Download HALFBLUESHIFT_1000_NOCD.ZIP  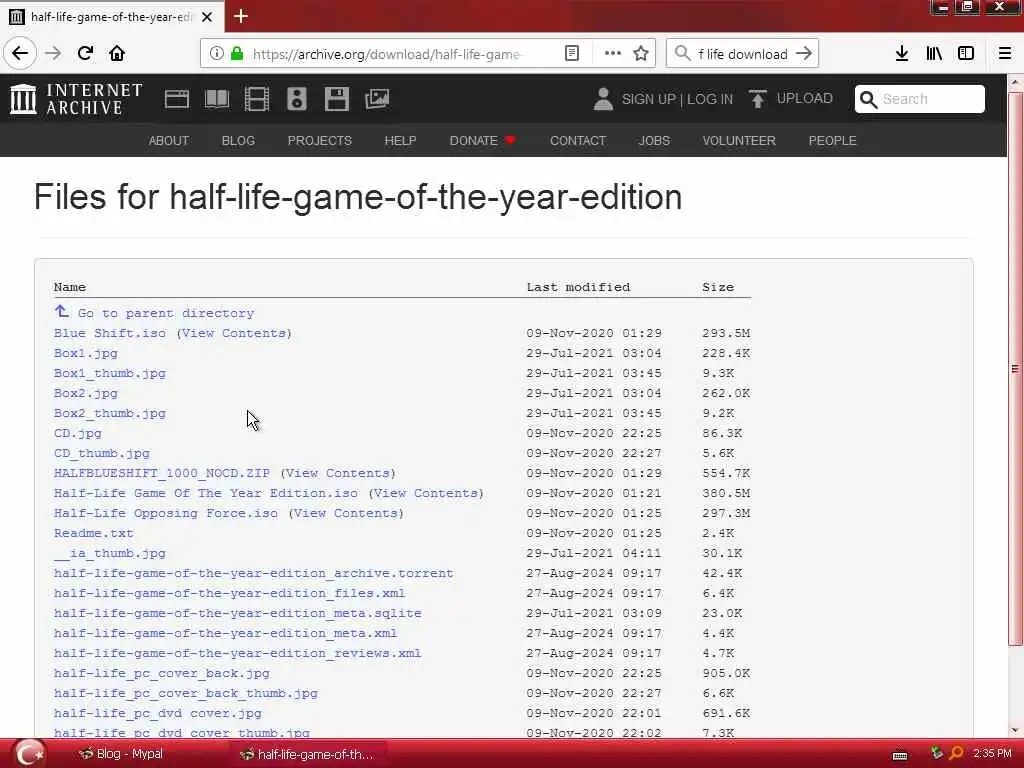pyautogui.click(x=162, y=473)
